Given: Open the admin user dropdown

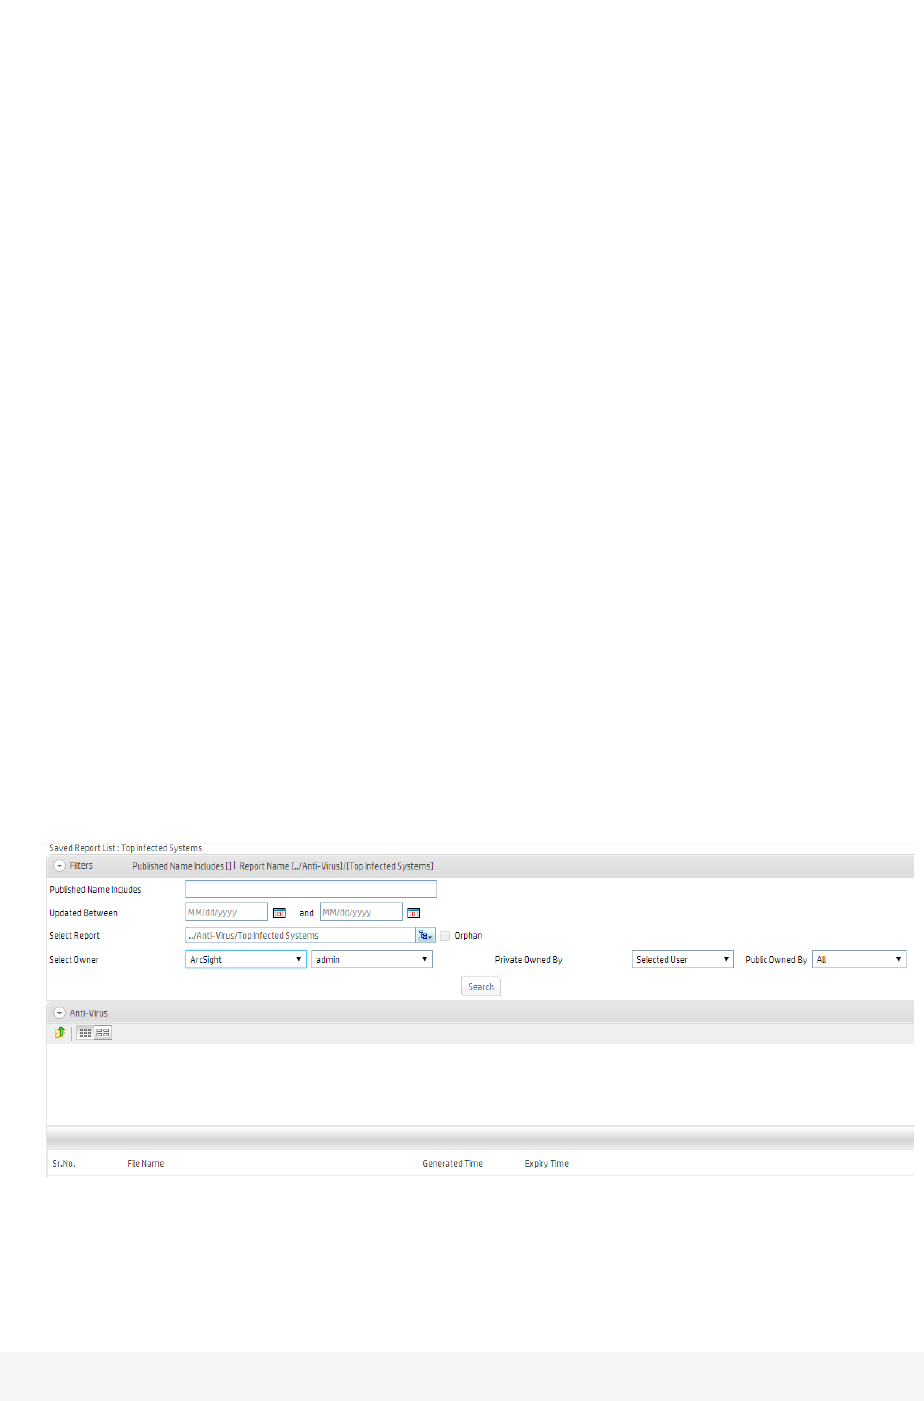Looking at the screenshot, I should tap(372, 959).
